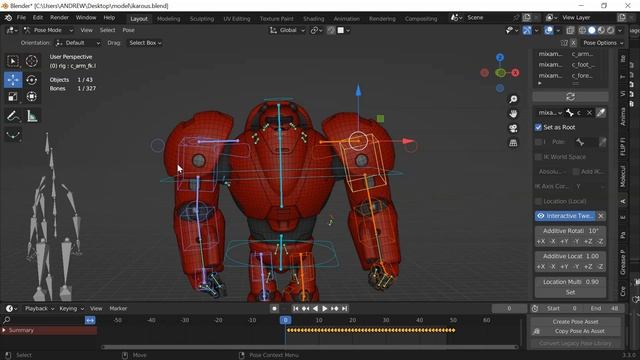Viewport: 640px width, 360px height.
Task: Click the Additive Rotation 10° field
Action: pyautogui.click(x=570, y=231)
